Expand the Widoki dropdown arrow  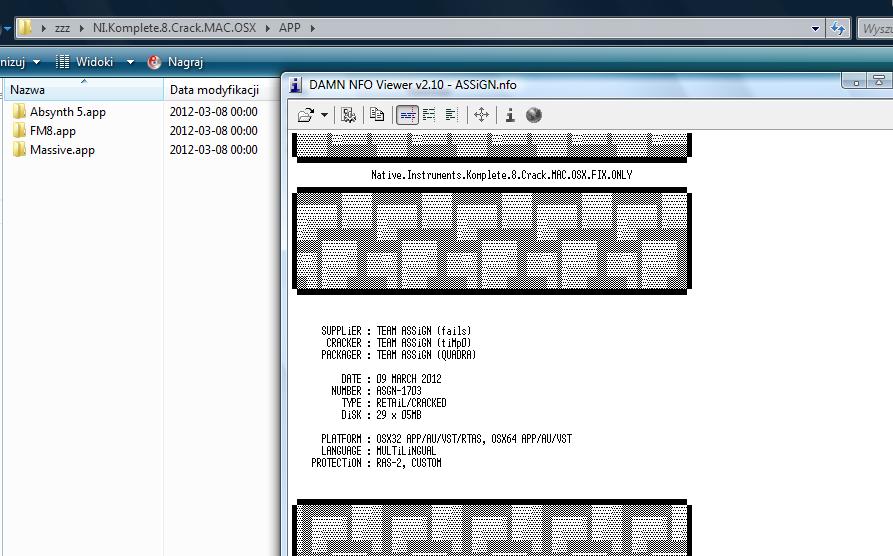coord(130,62)
